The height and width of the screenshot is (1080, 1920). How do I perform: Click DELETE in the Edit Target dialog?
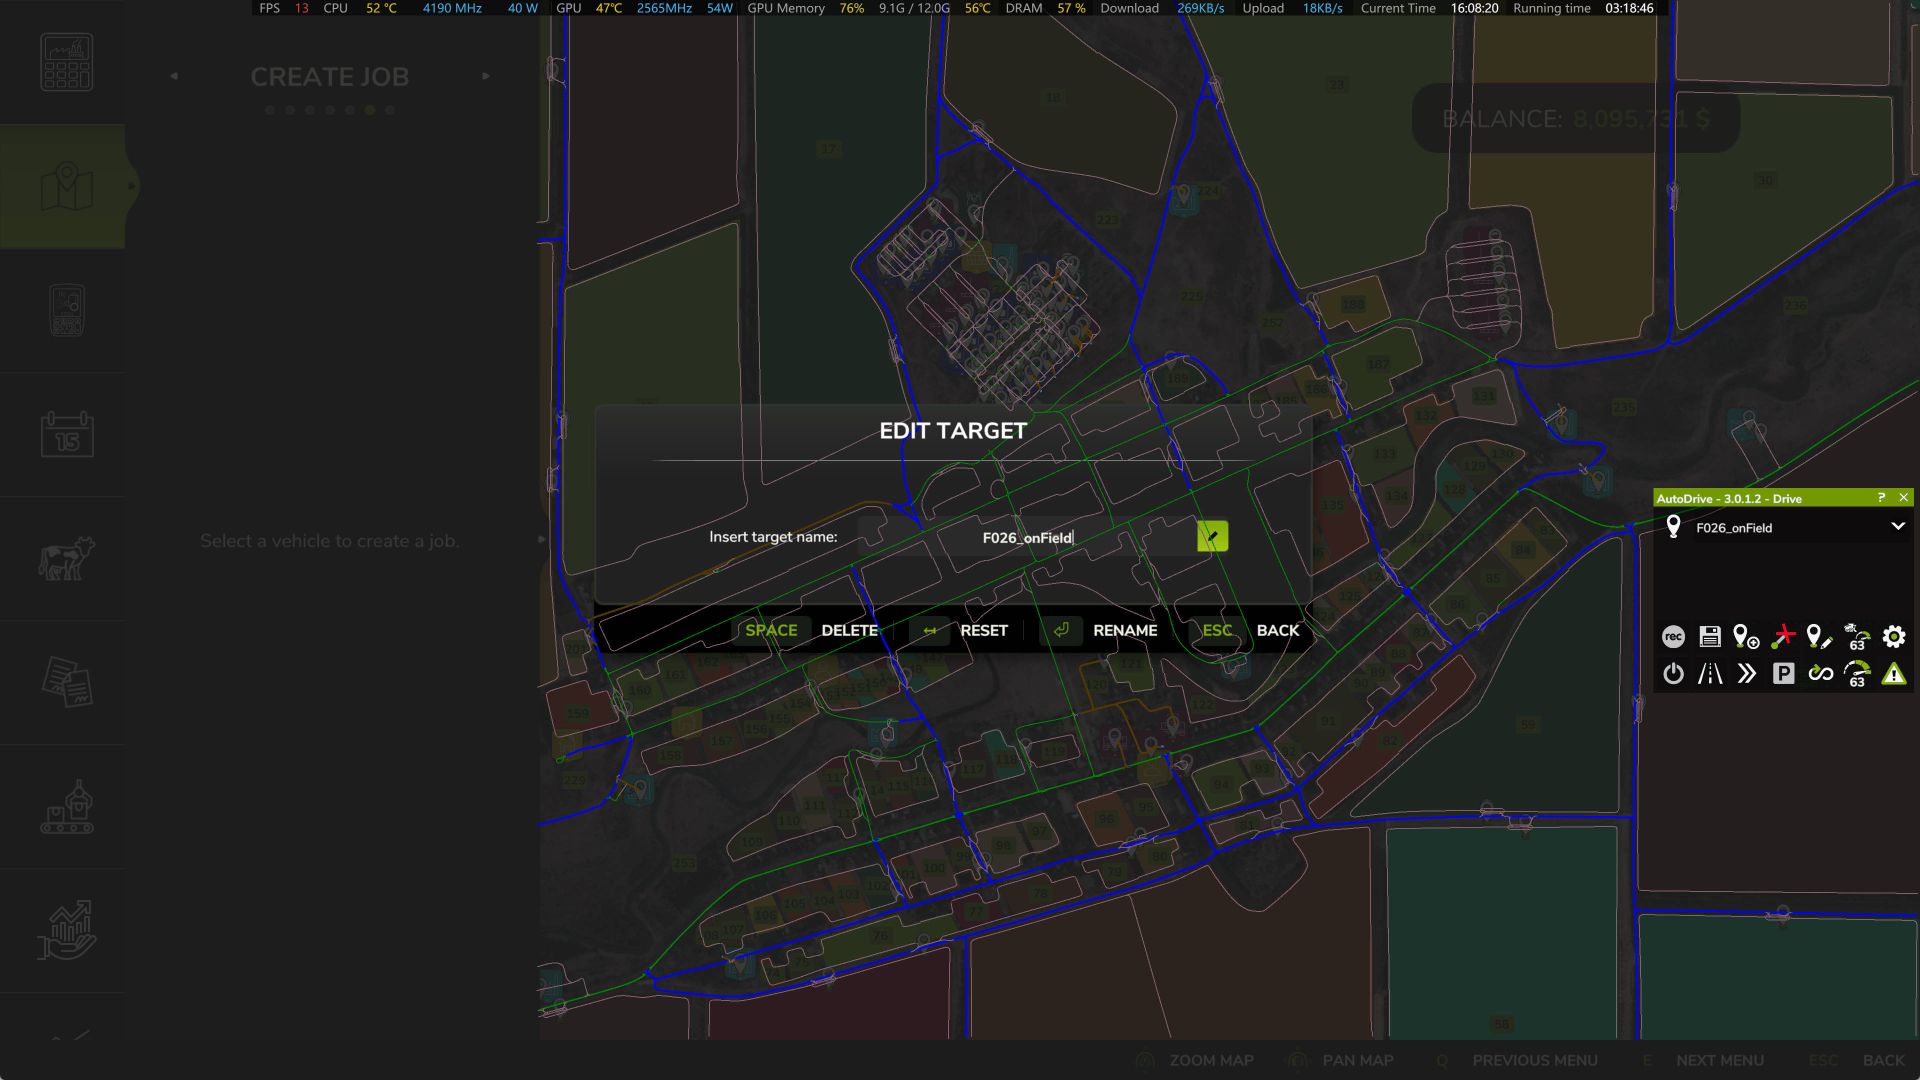[x=849, y=631]
